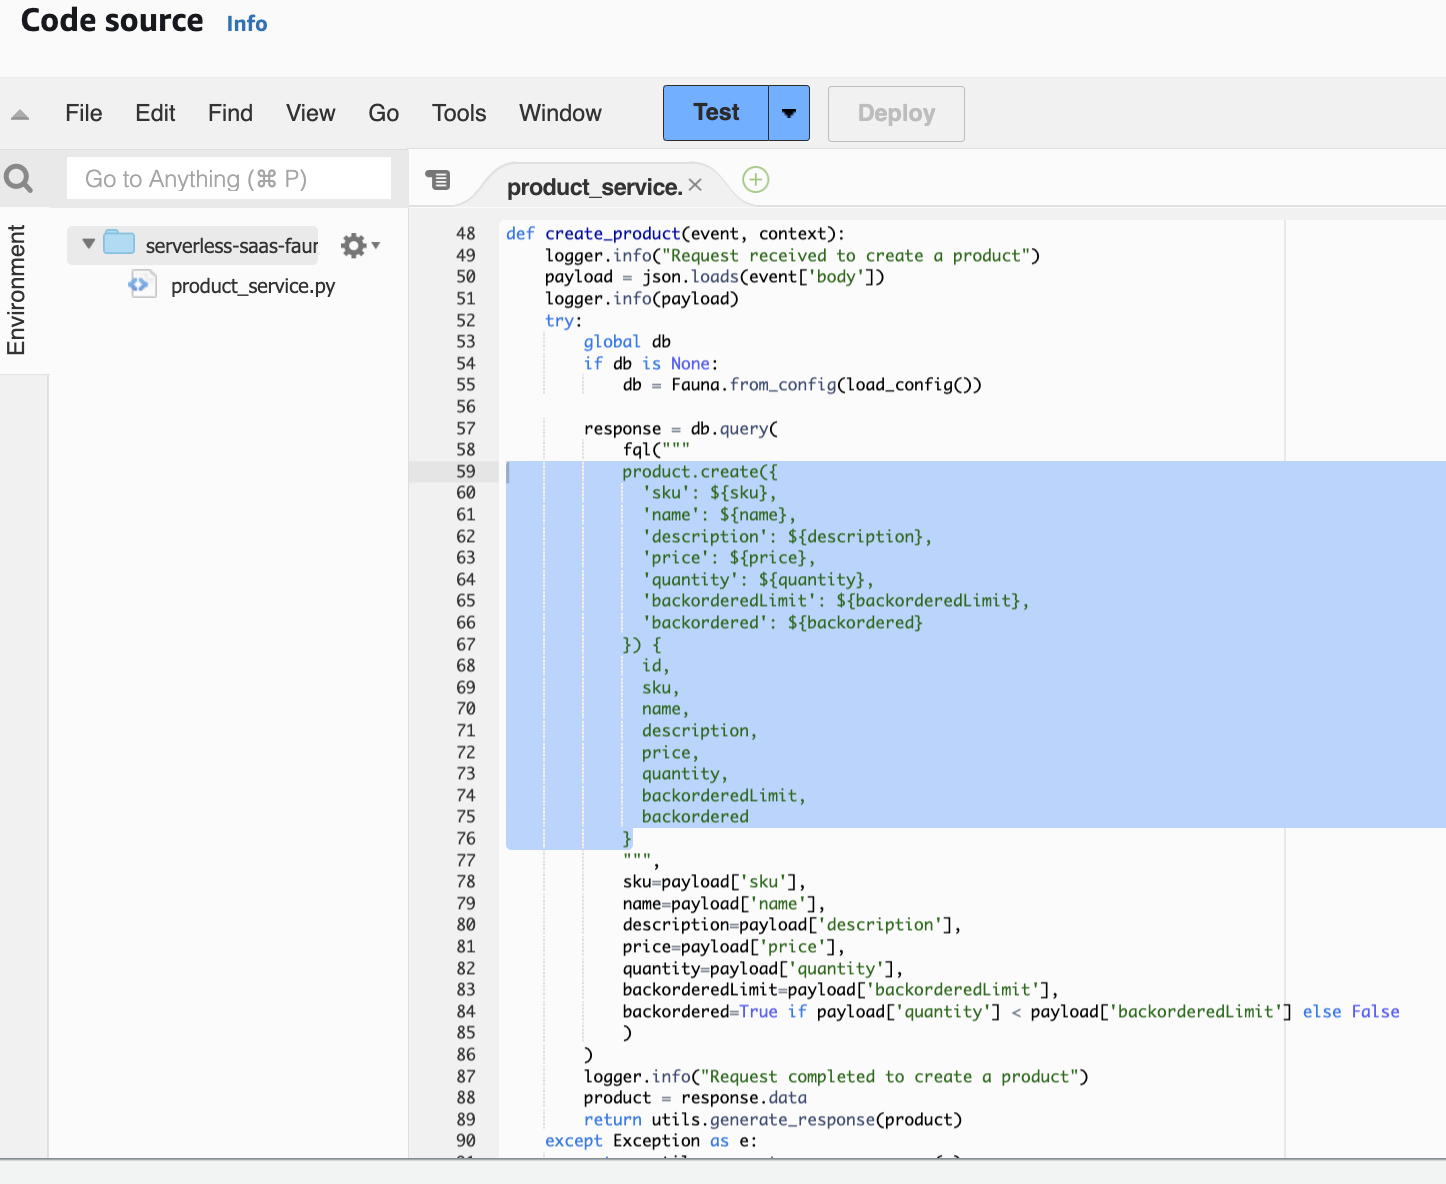Open the environment settings gear icon
This screenshot has height=1184, width=1446.
click(354, 245)
